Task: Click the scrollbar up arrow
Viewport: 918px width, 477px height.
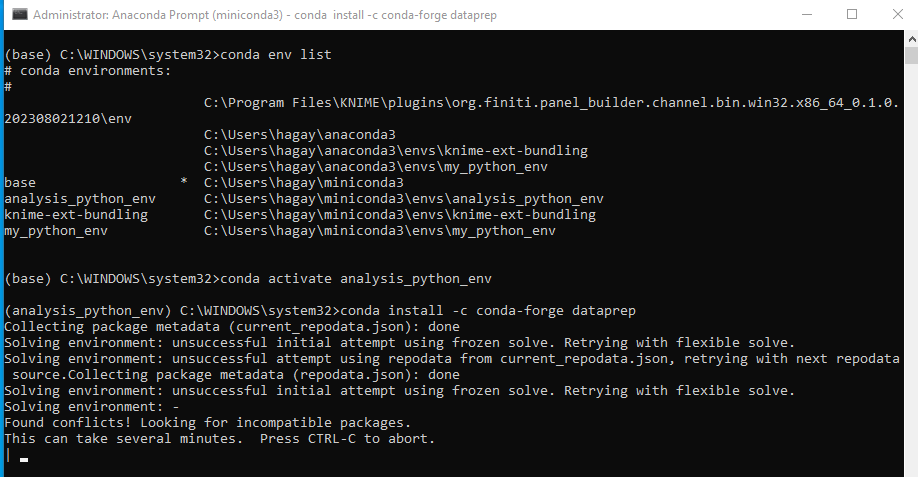Action: 911,39
